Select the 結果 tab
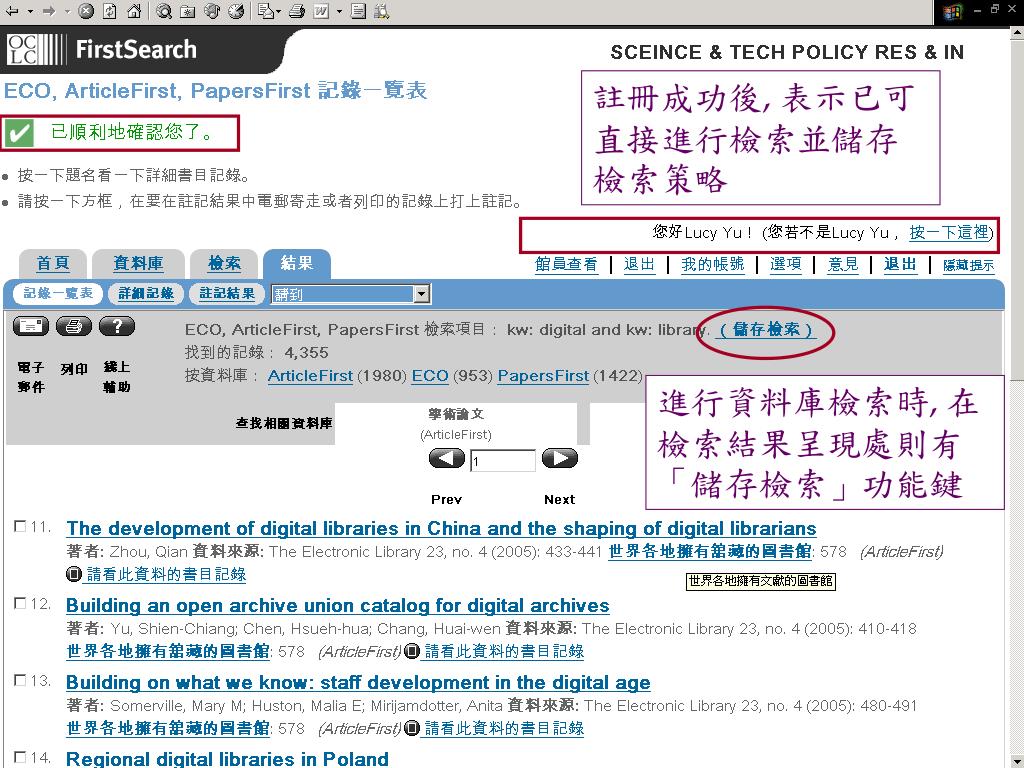Viewport: 1024px width, 768px height. pos(296,263)
